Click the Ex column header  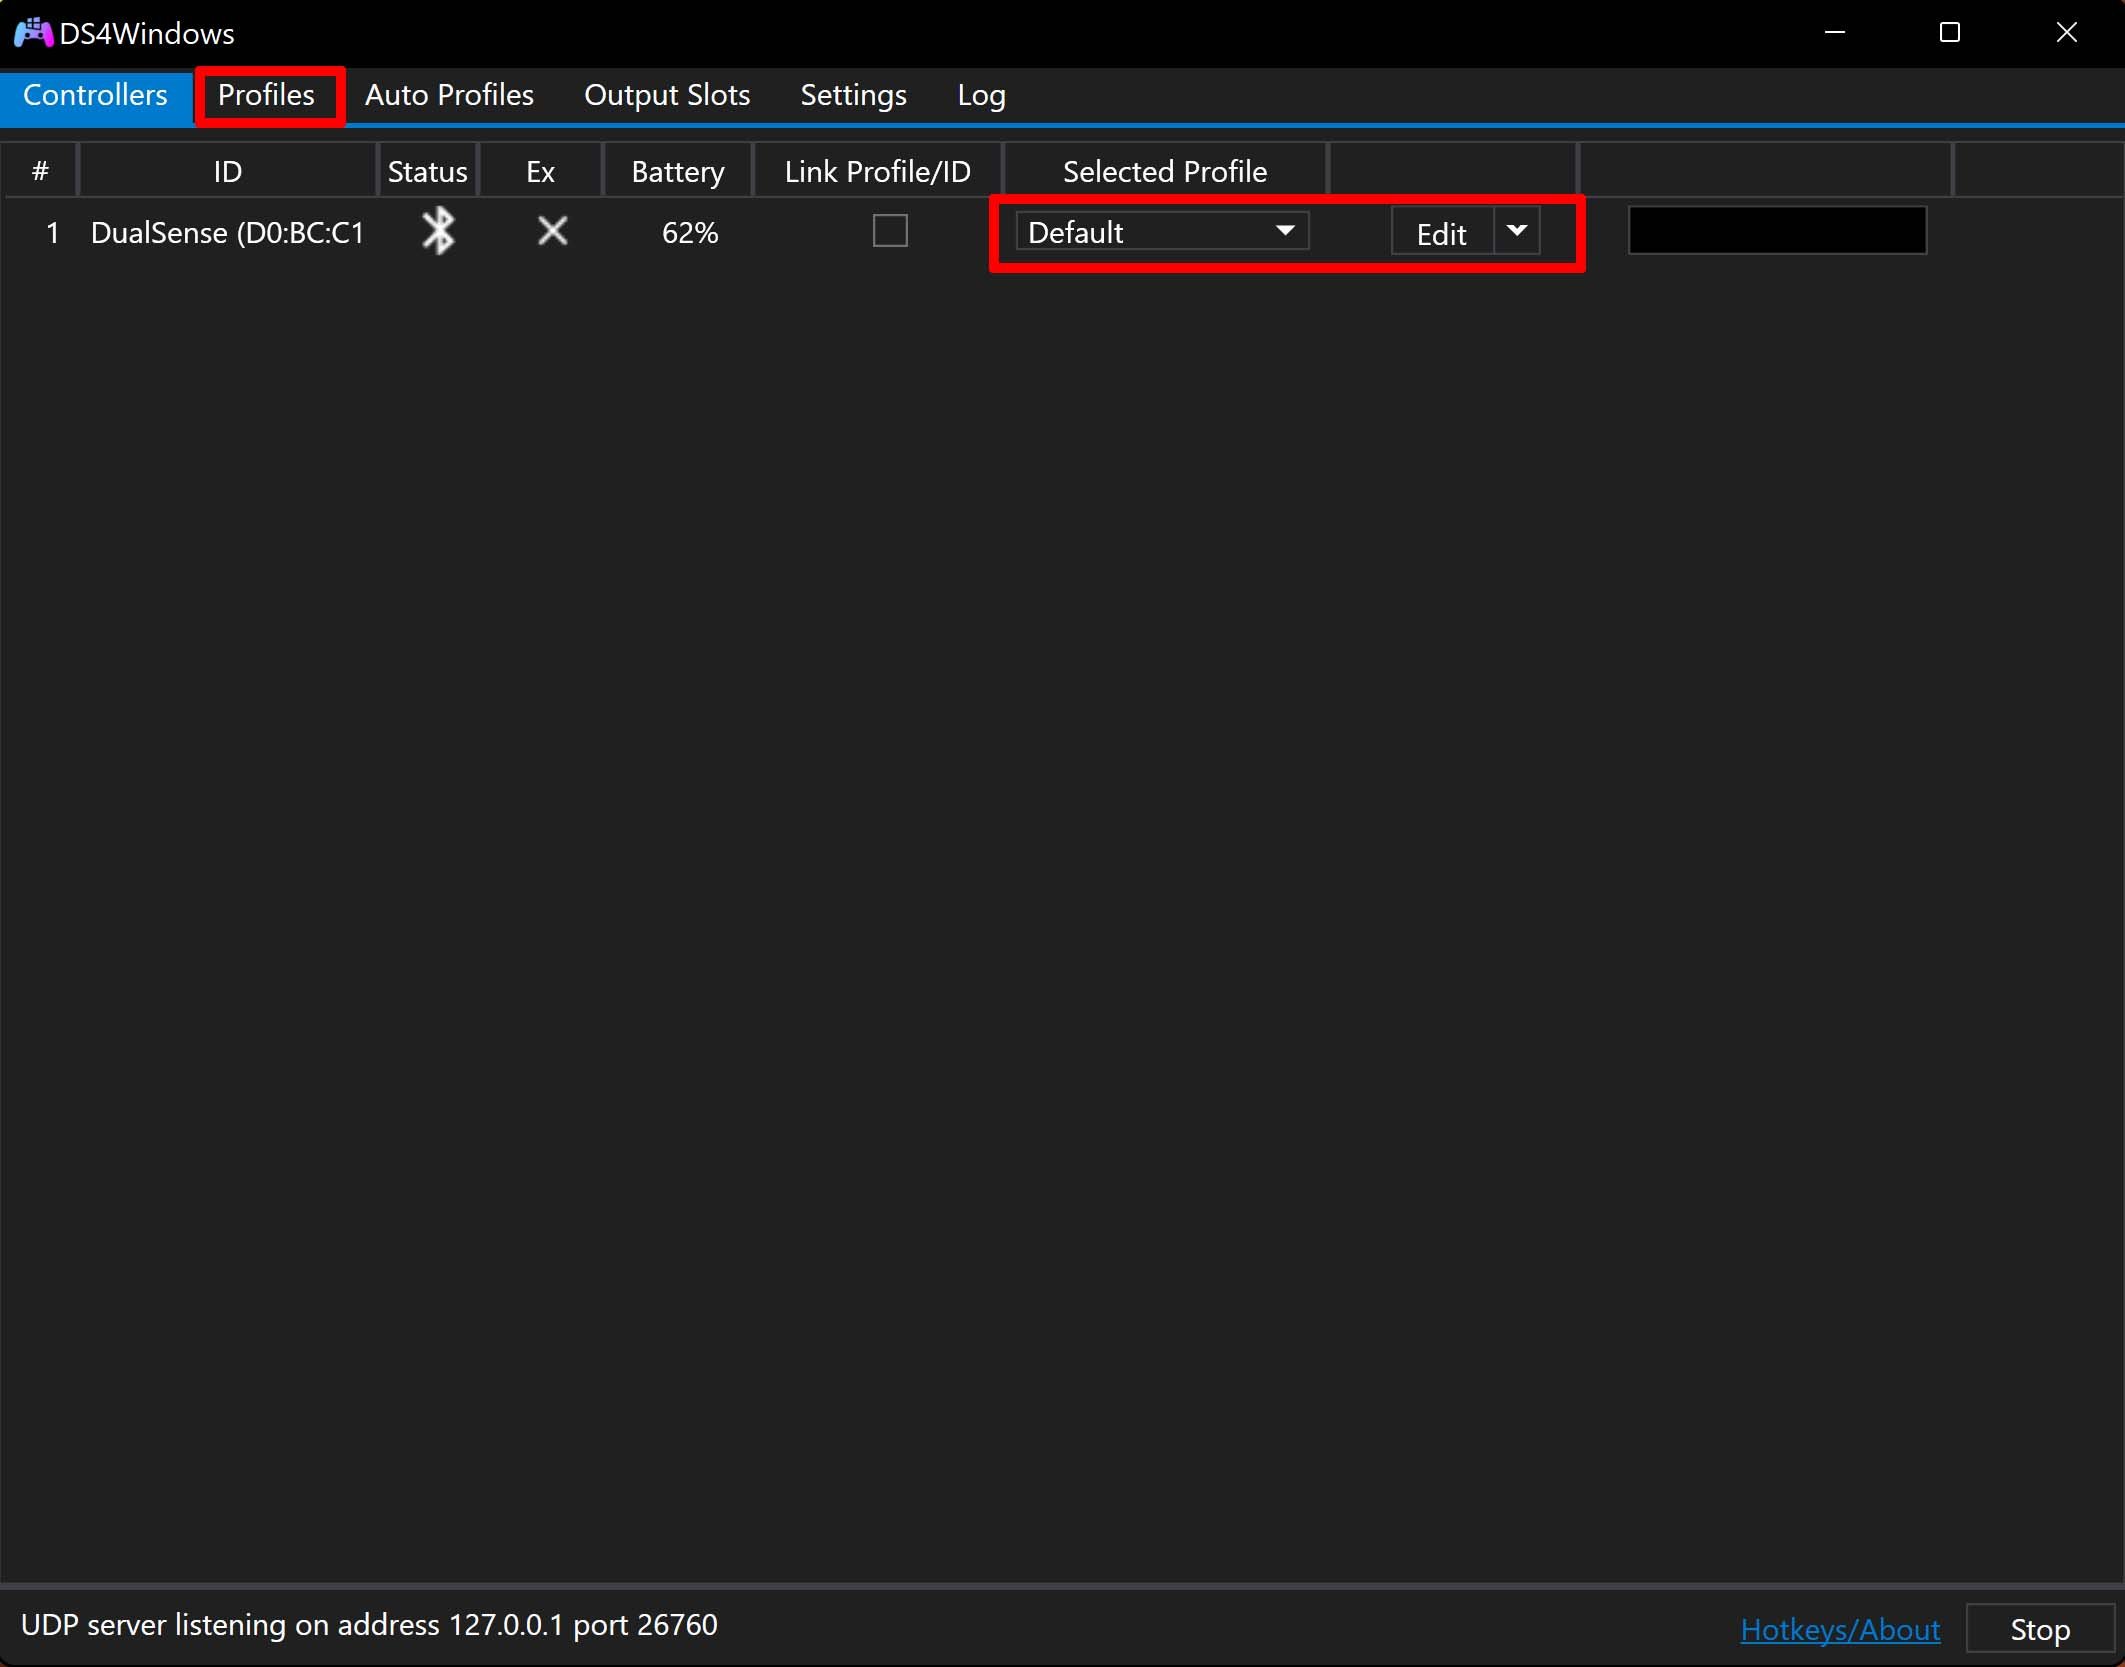point(540,172)
